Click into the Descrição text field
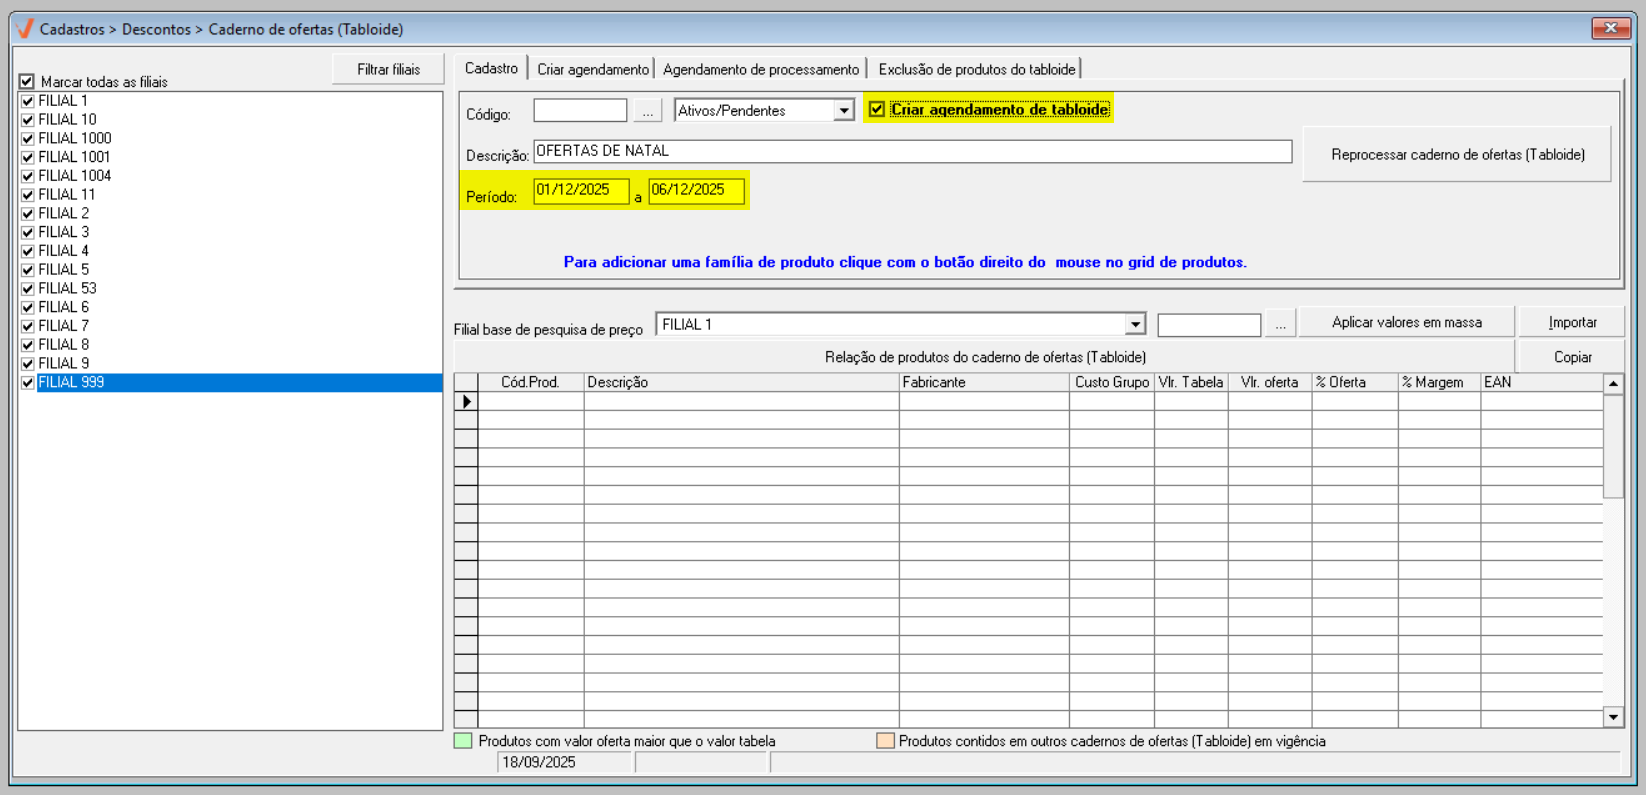 912,151
